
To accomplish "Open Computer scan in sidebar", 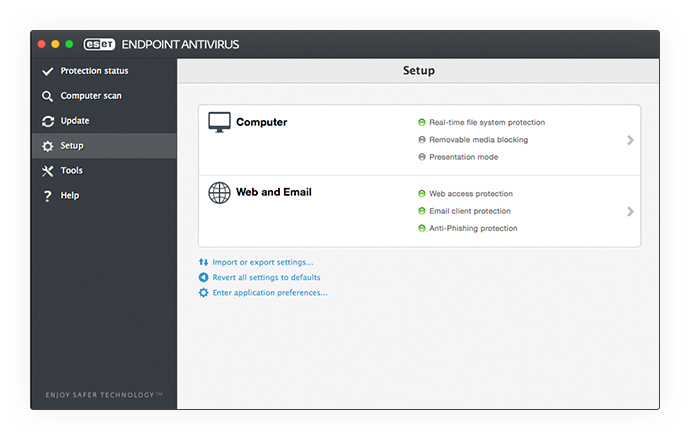I will click(x=104, y=96).
